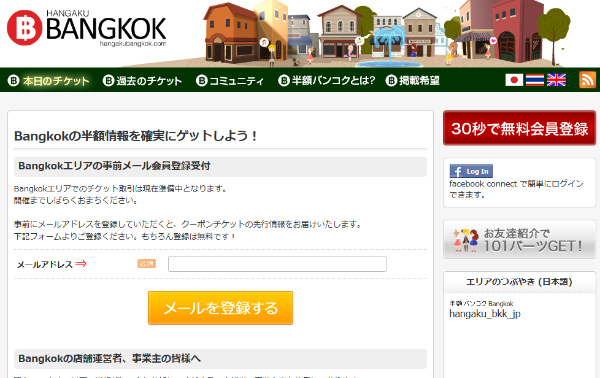Click the facebook connect description text

click(516, 189)
